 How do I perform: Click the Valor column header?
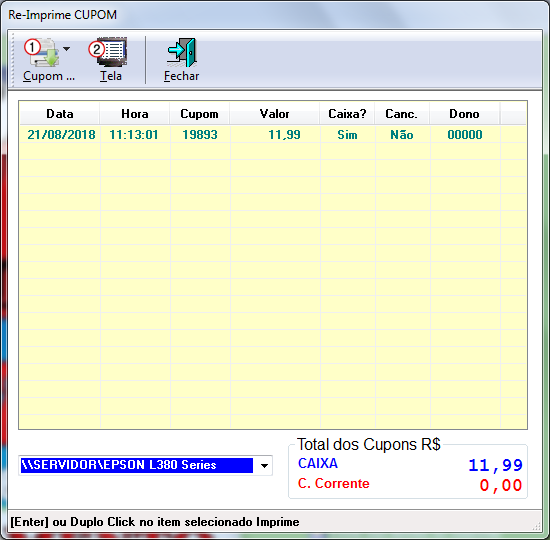pyautogui.click(x=274, y=114)
